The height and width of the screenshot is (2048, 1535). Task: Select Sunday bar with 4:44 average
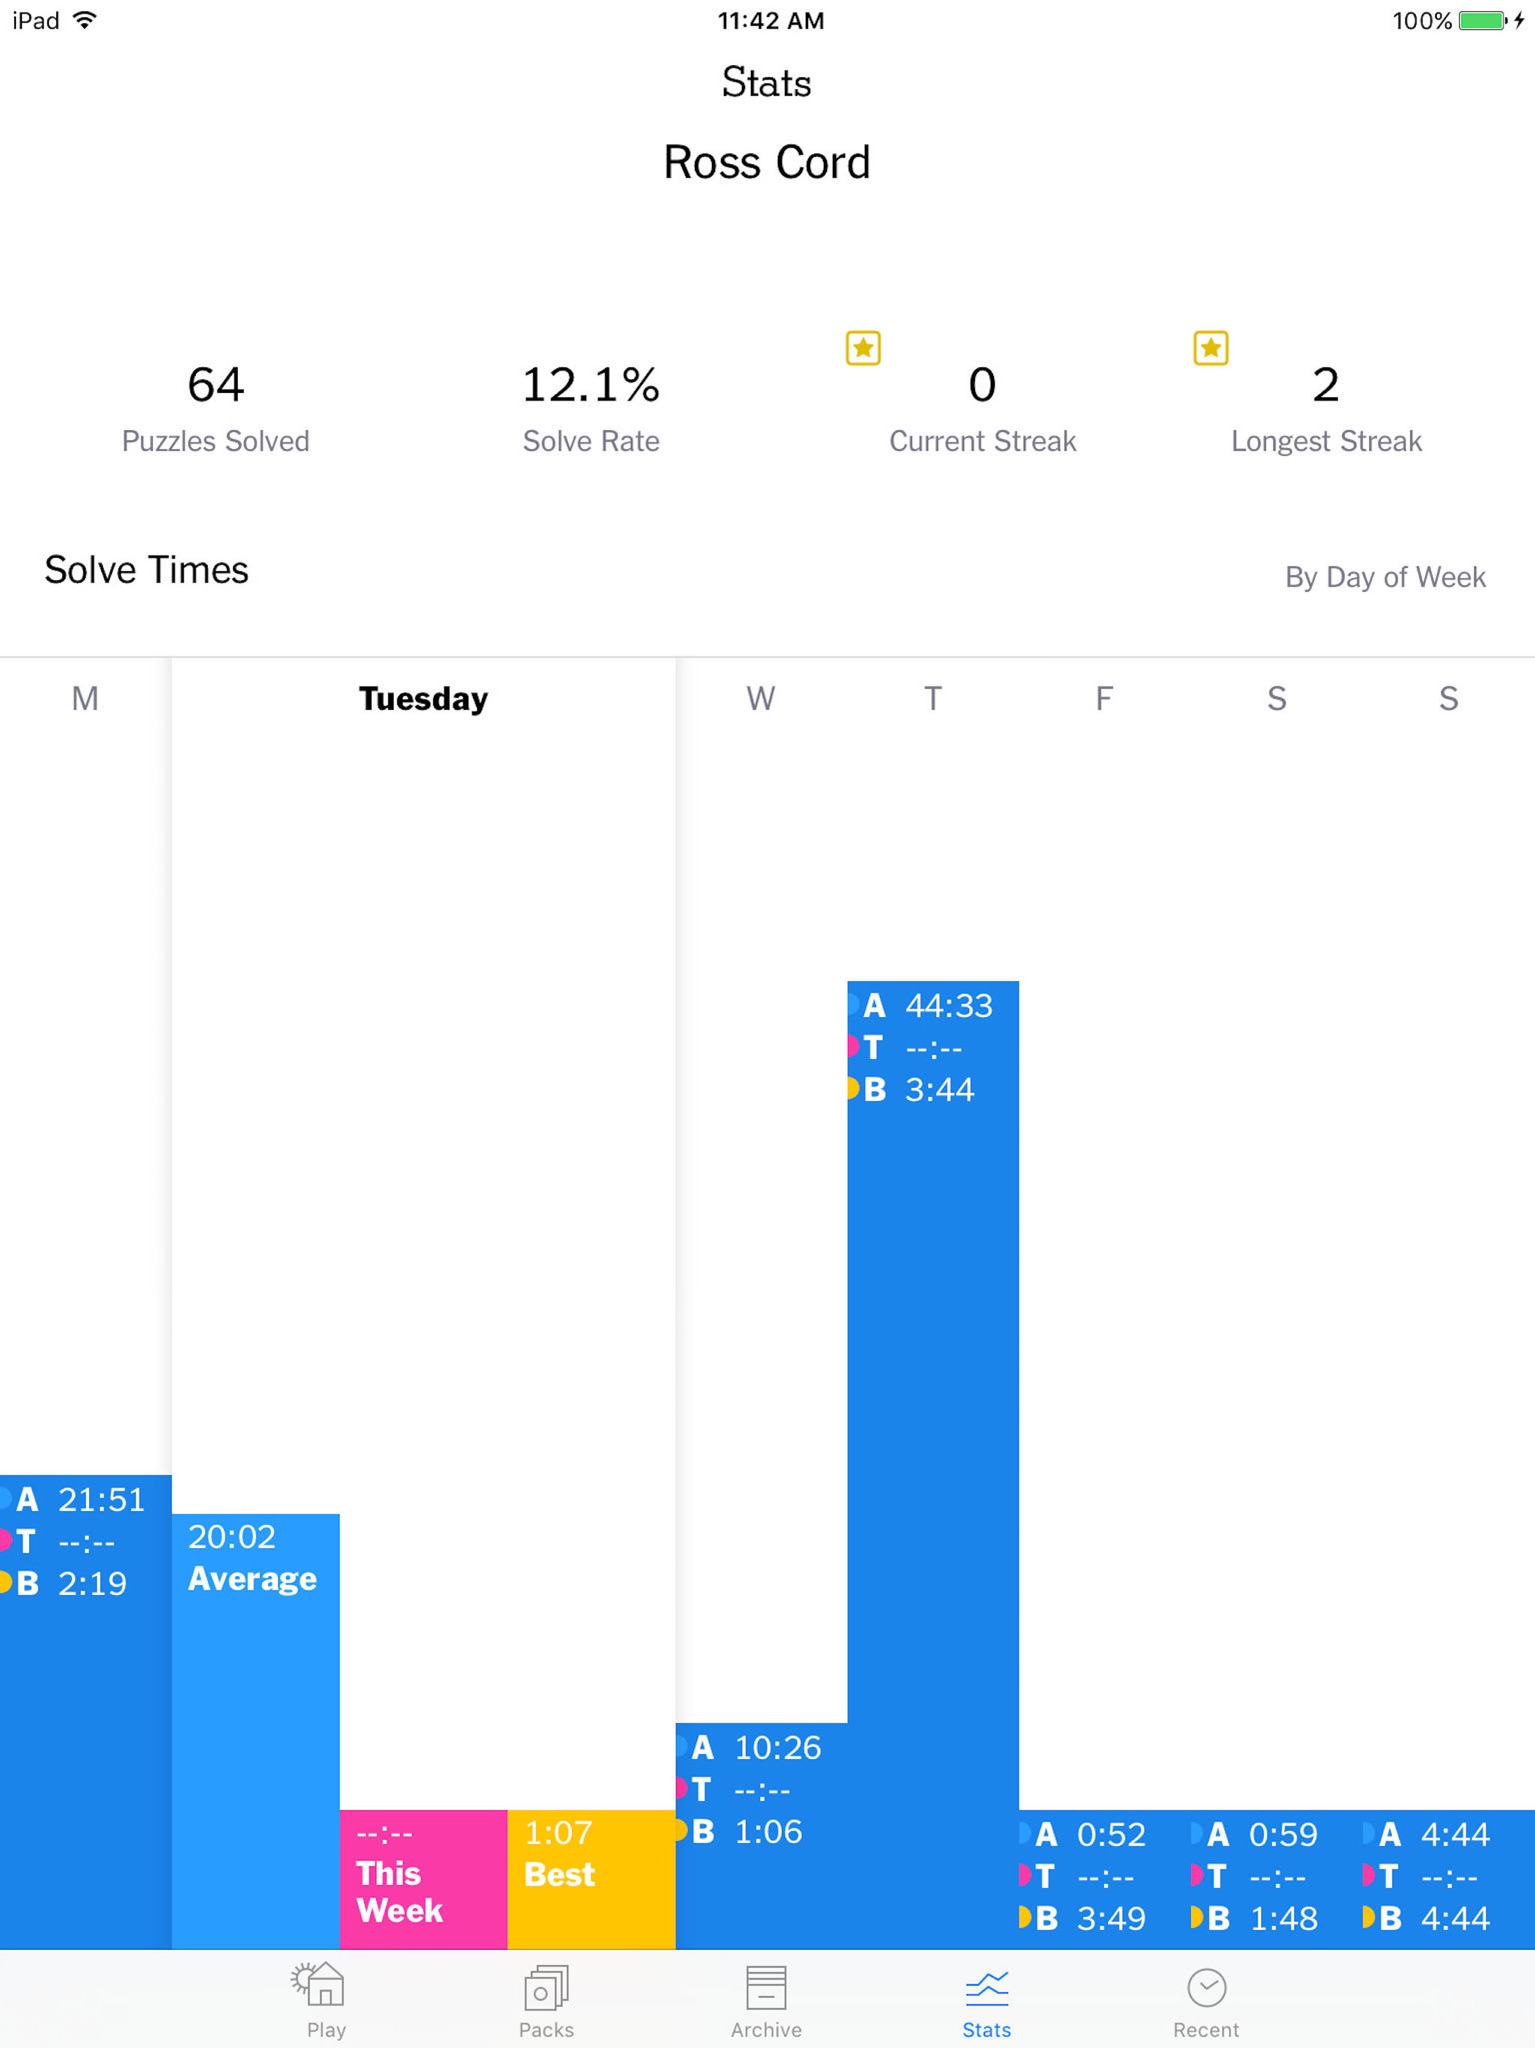[1449, 1879]
